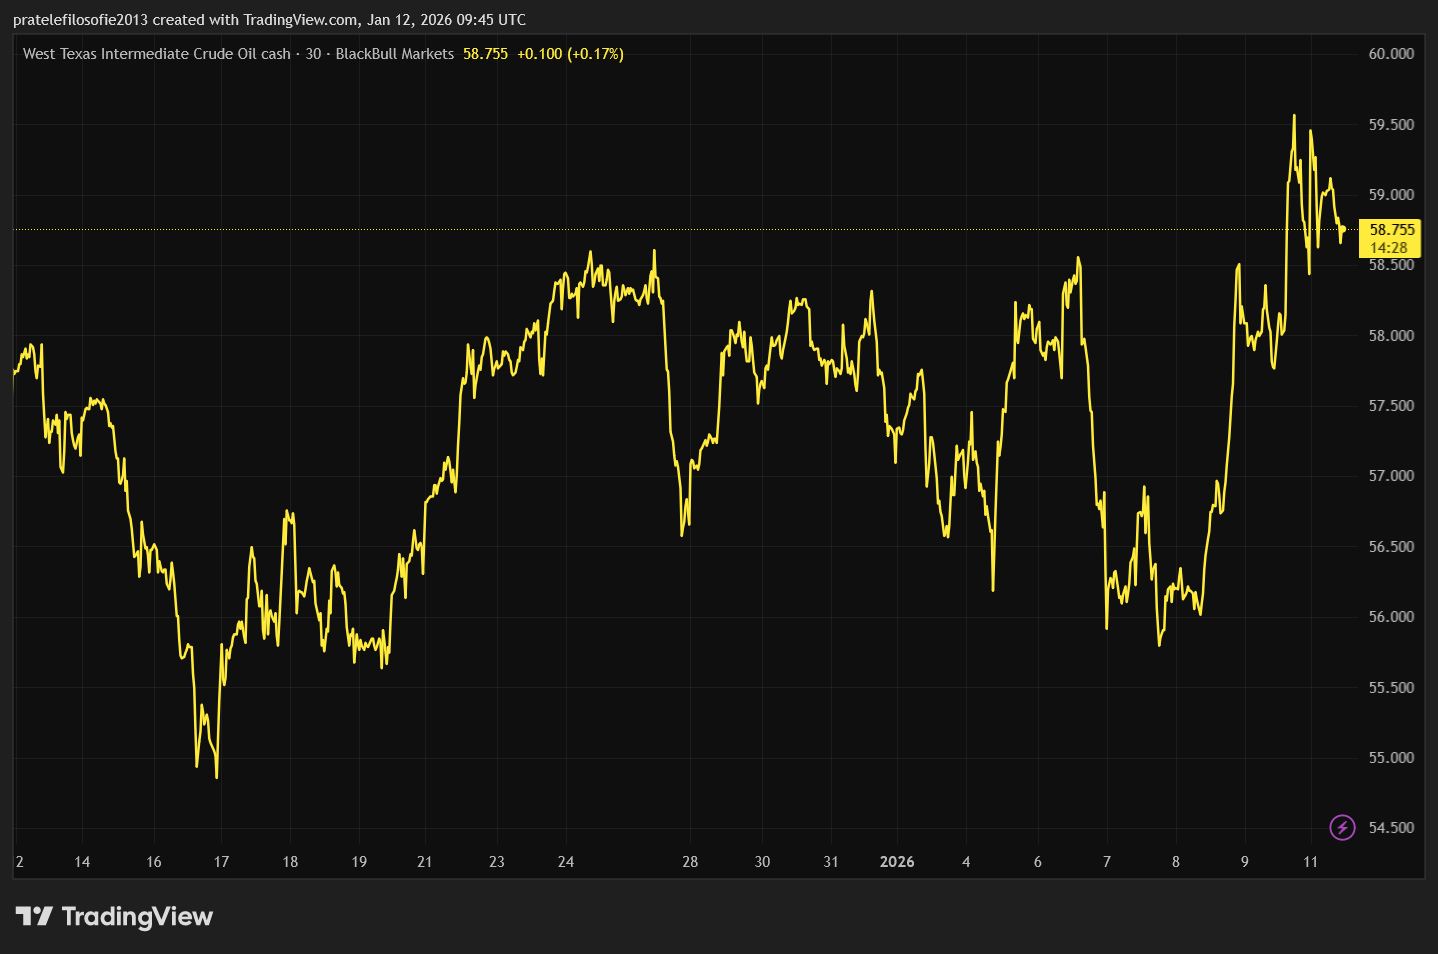Click date label 24 on time axis
The width and height of the screenshot is (1438, 954).
coord(566,862)
